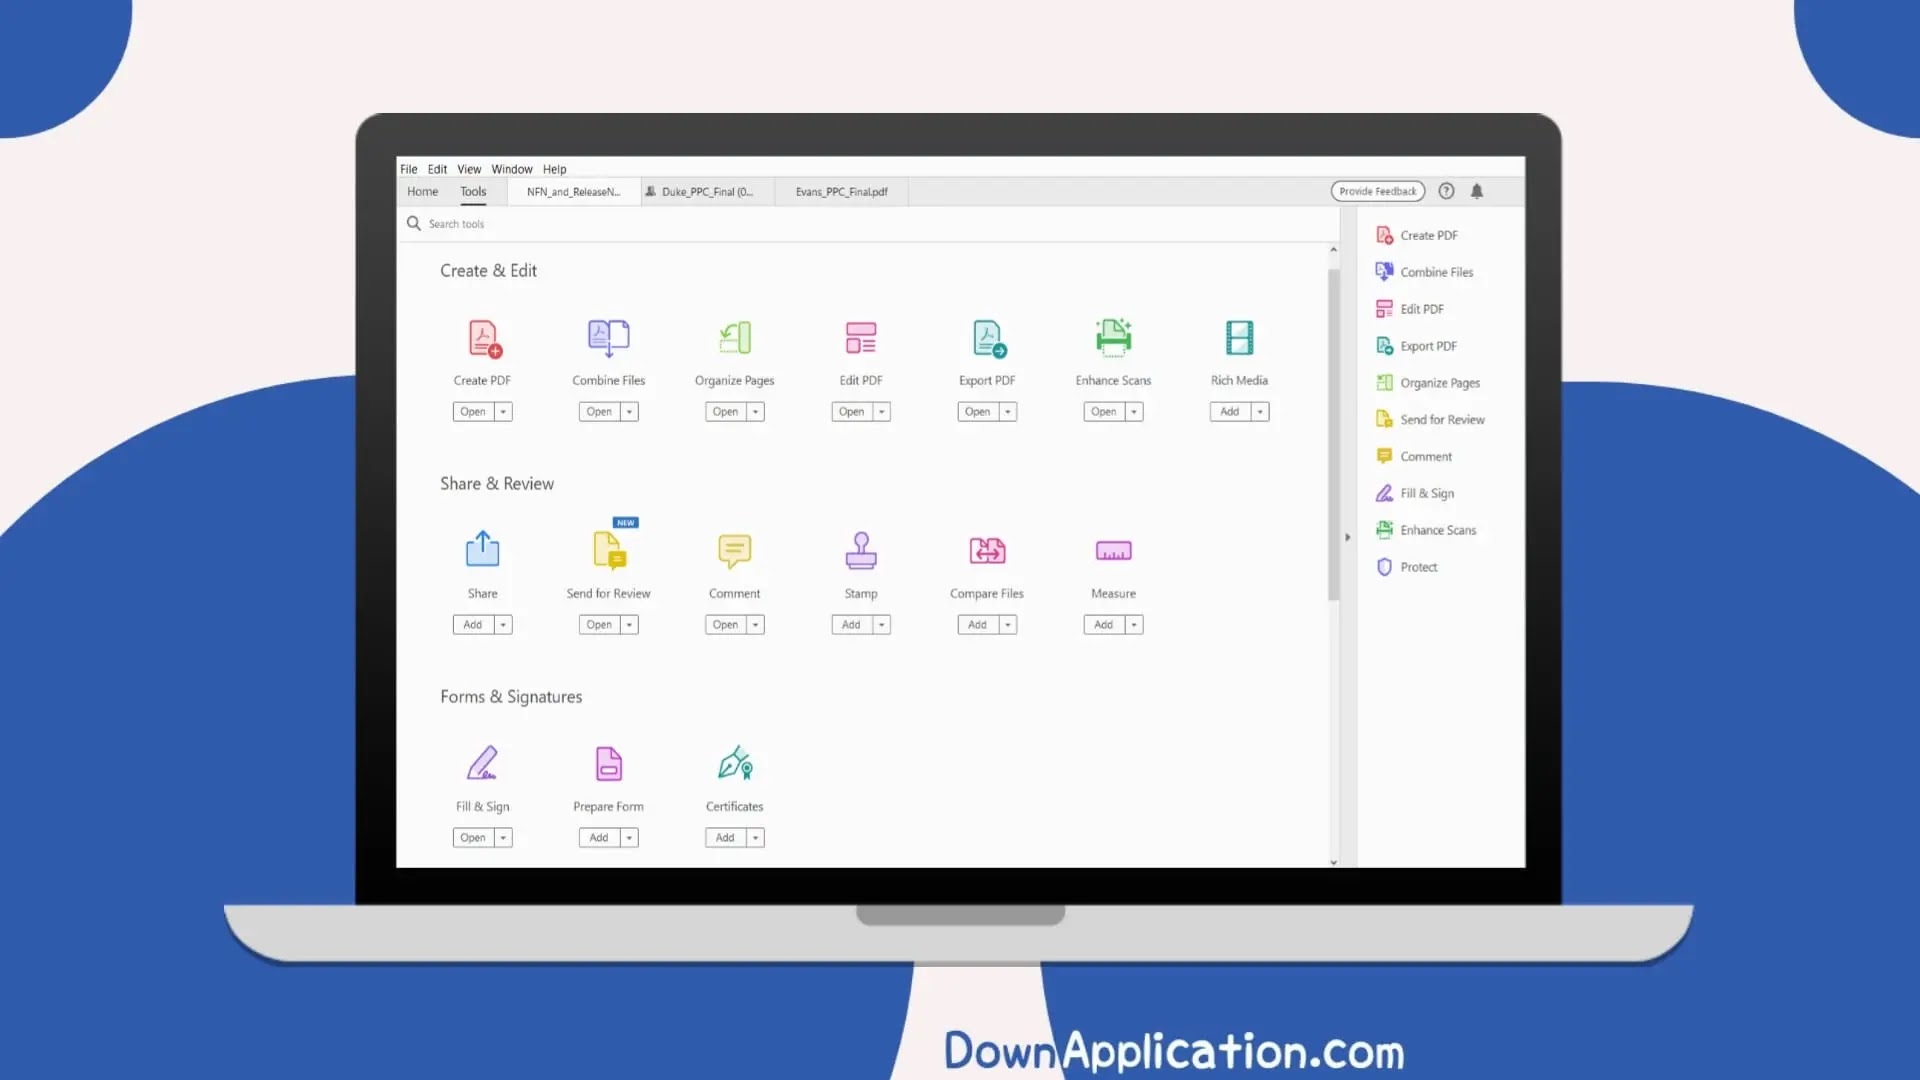Click the Send for Review icon
Viewport: 1920px width, 1080px height.
pos(609,551)
